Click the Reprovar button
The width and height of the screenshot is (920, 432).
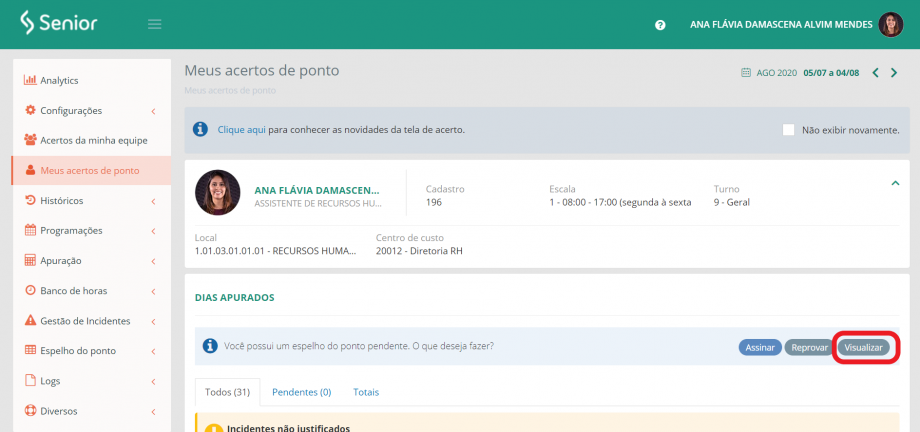pyautogui.click(x=808, y=347)
